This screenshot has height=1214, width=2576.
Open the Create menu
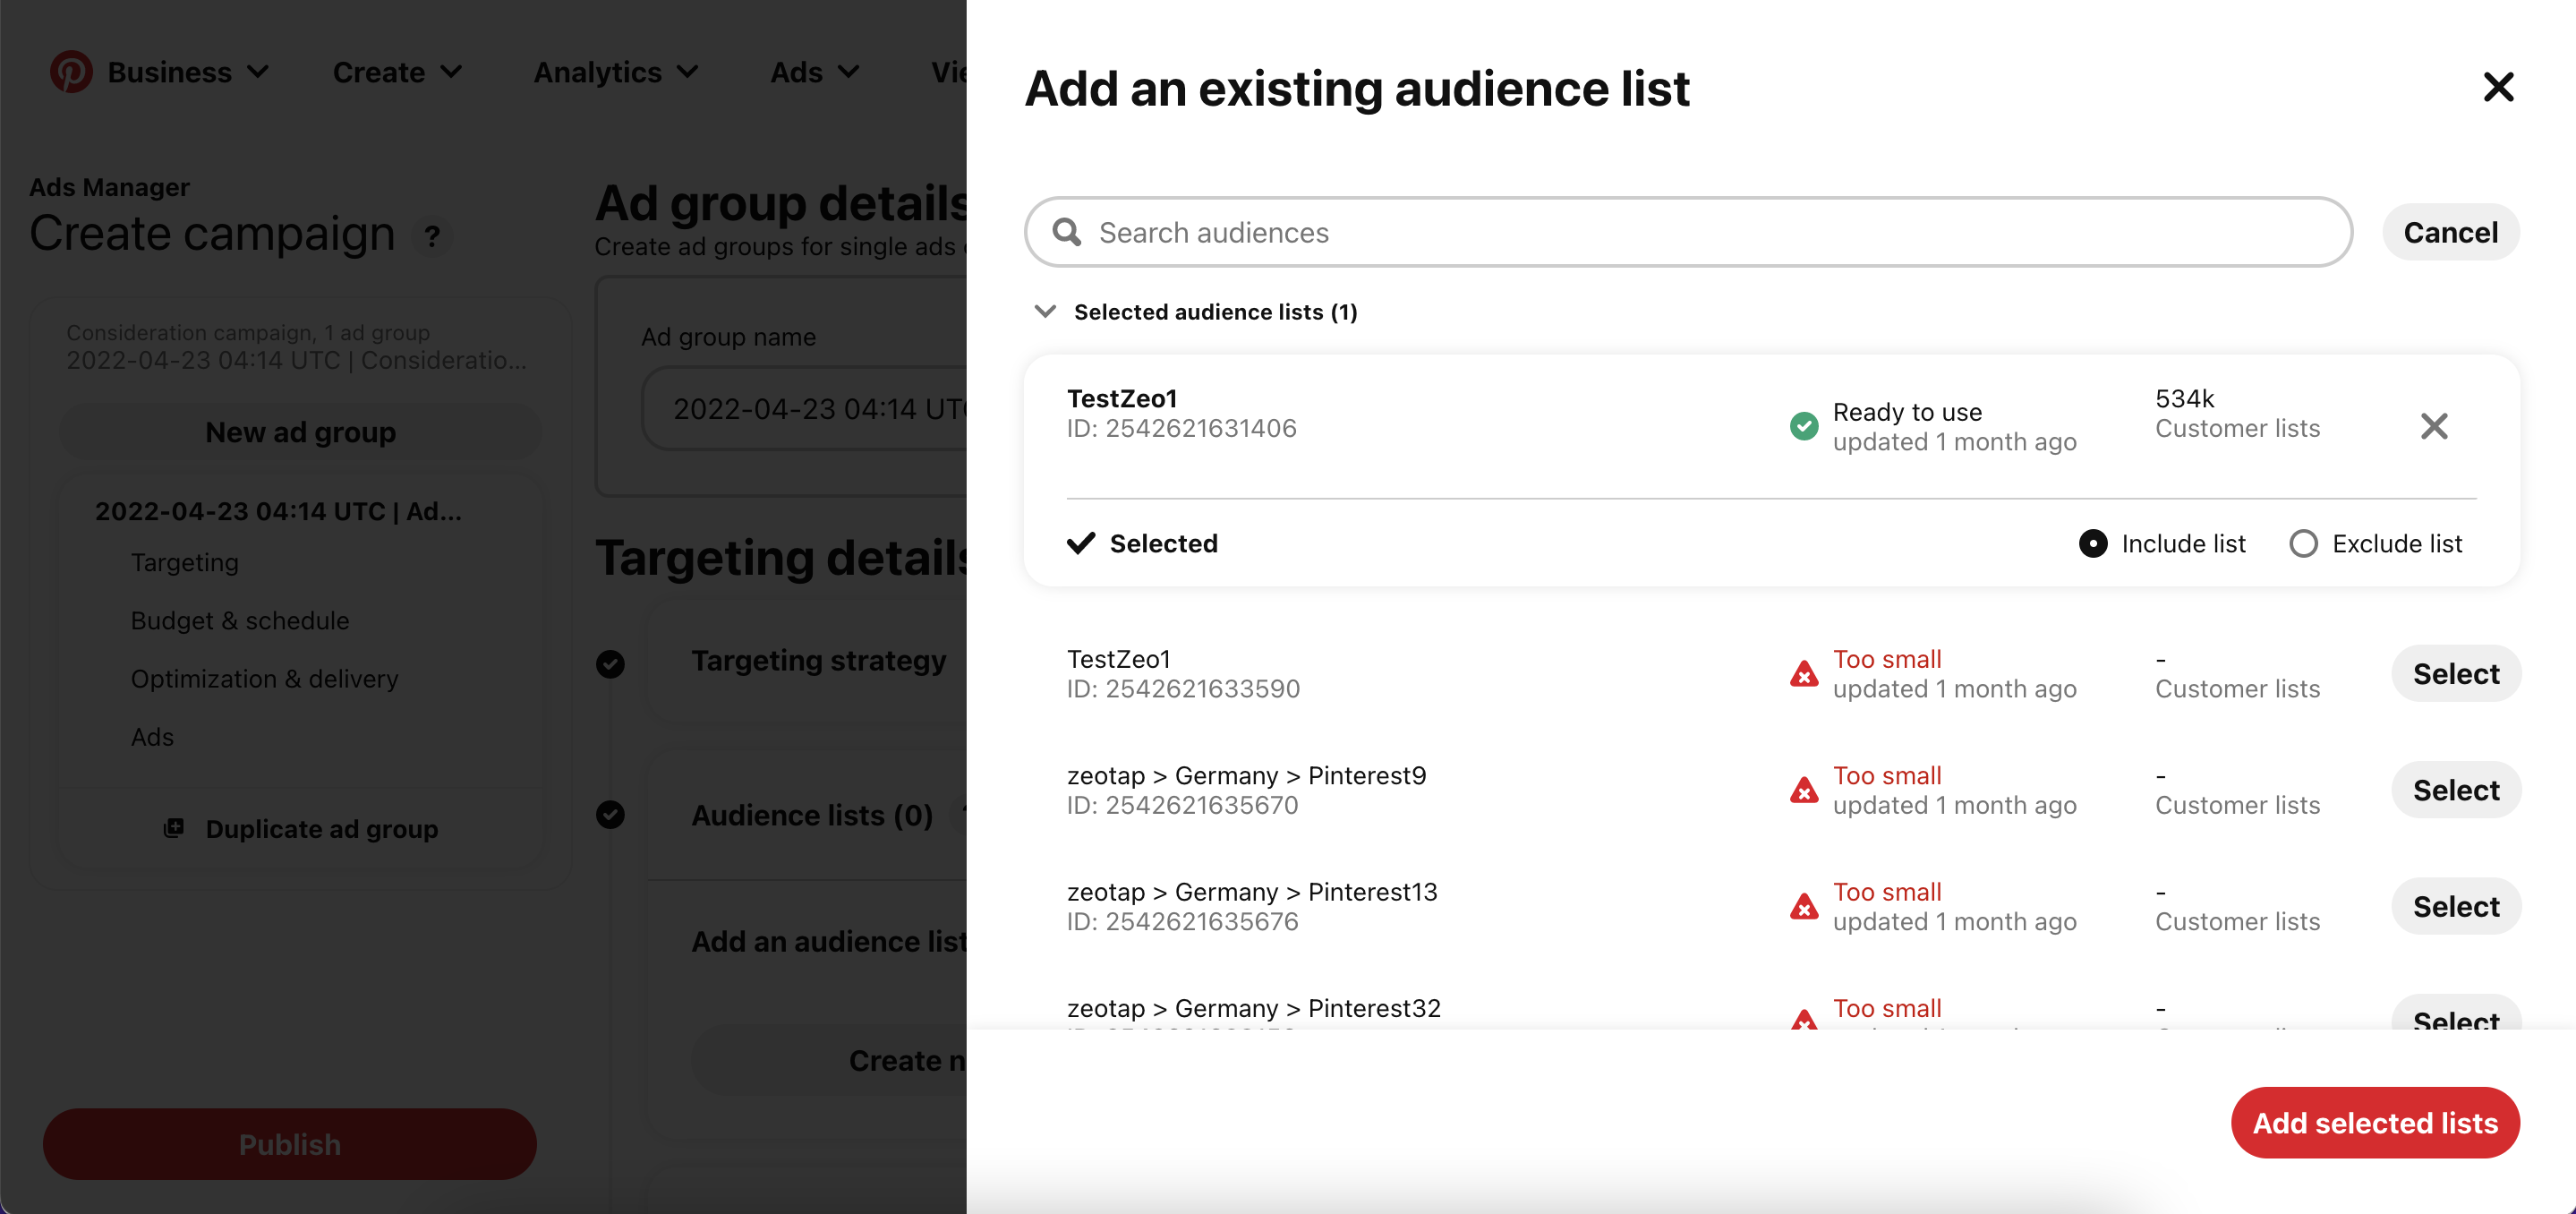pyautogui.click(x=397, y=72)
